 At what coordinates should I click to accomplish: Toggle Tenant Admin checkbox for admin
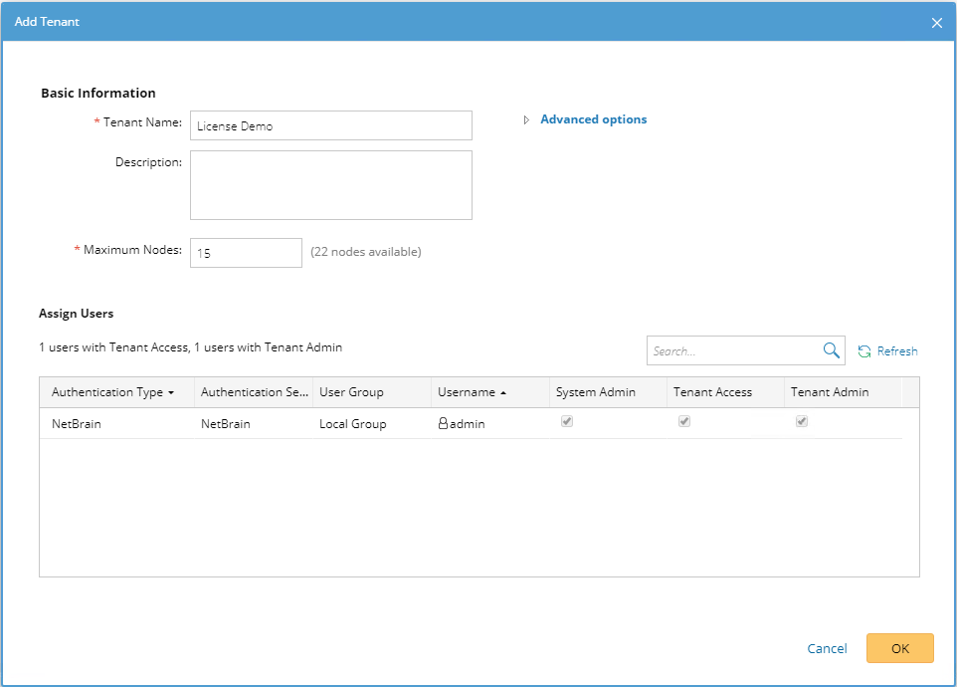(x=801, y=422)
